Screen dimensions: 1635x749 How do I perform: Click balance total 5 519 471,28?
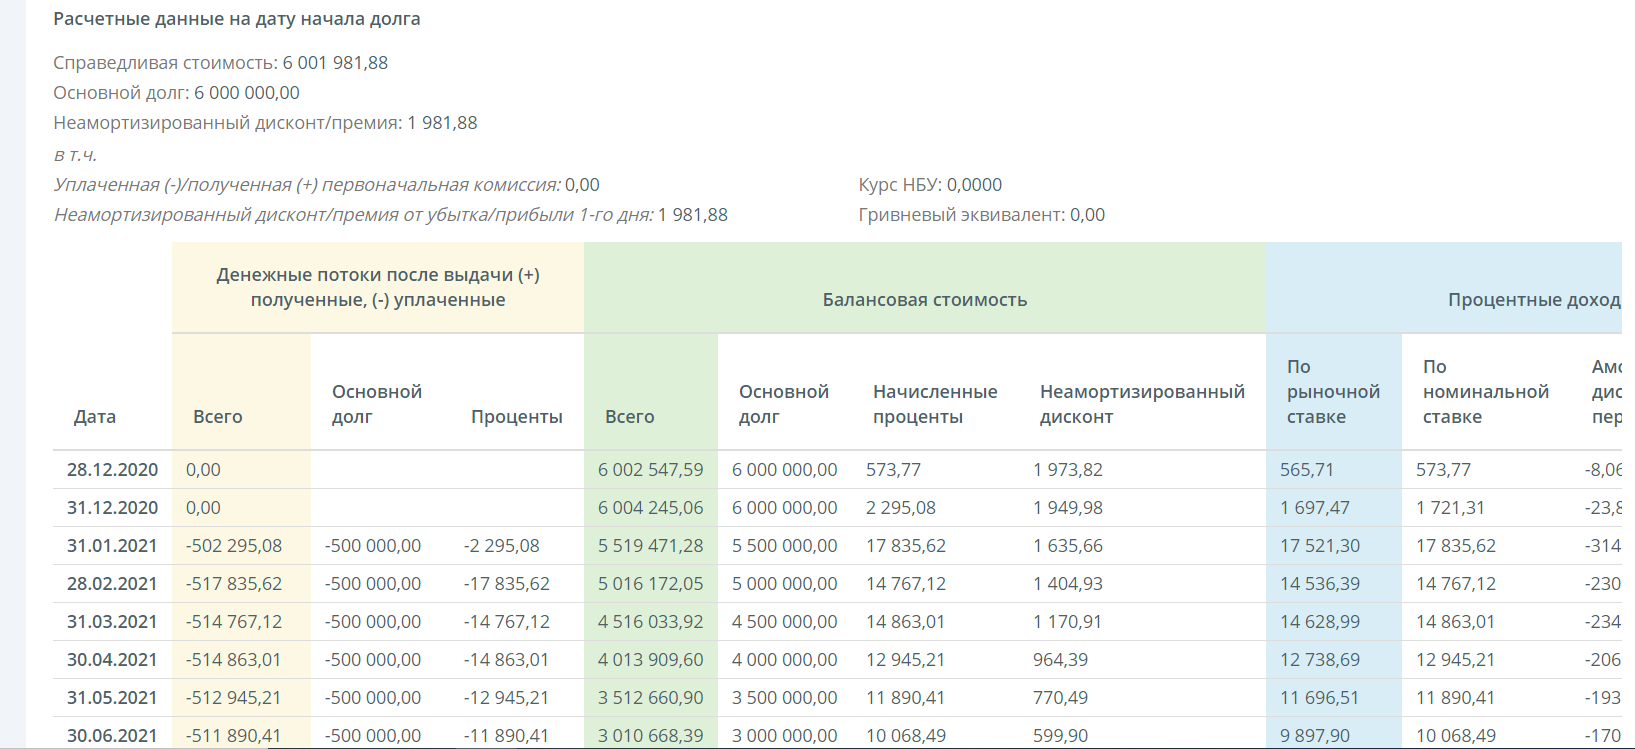pyautogui.click(x=653, y=546)
